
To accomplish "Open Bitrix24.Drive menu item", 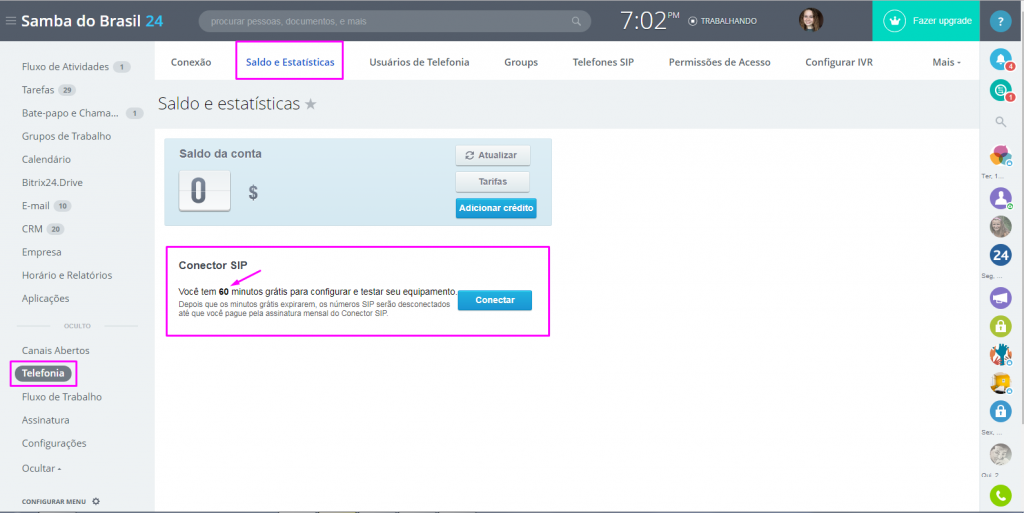I will [x=52, y=183].
